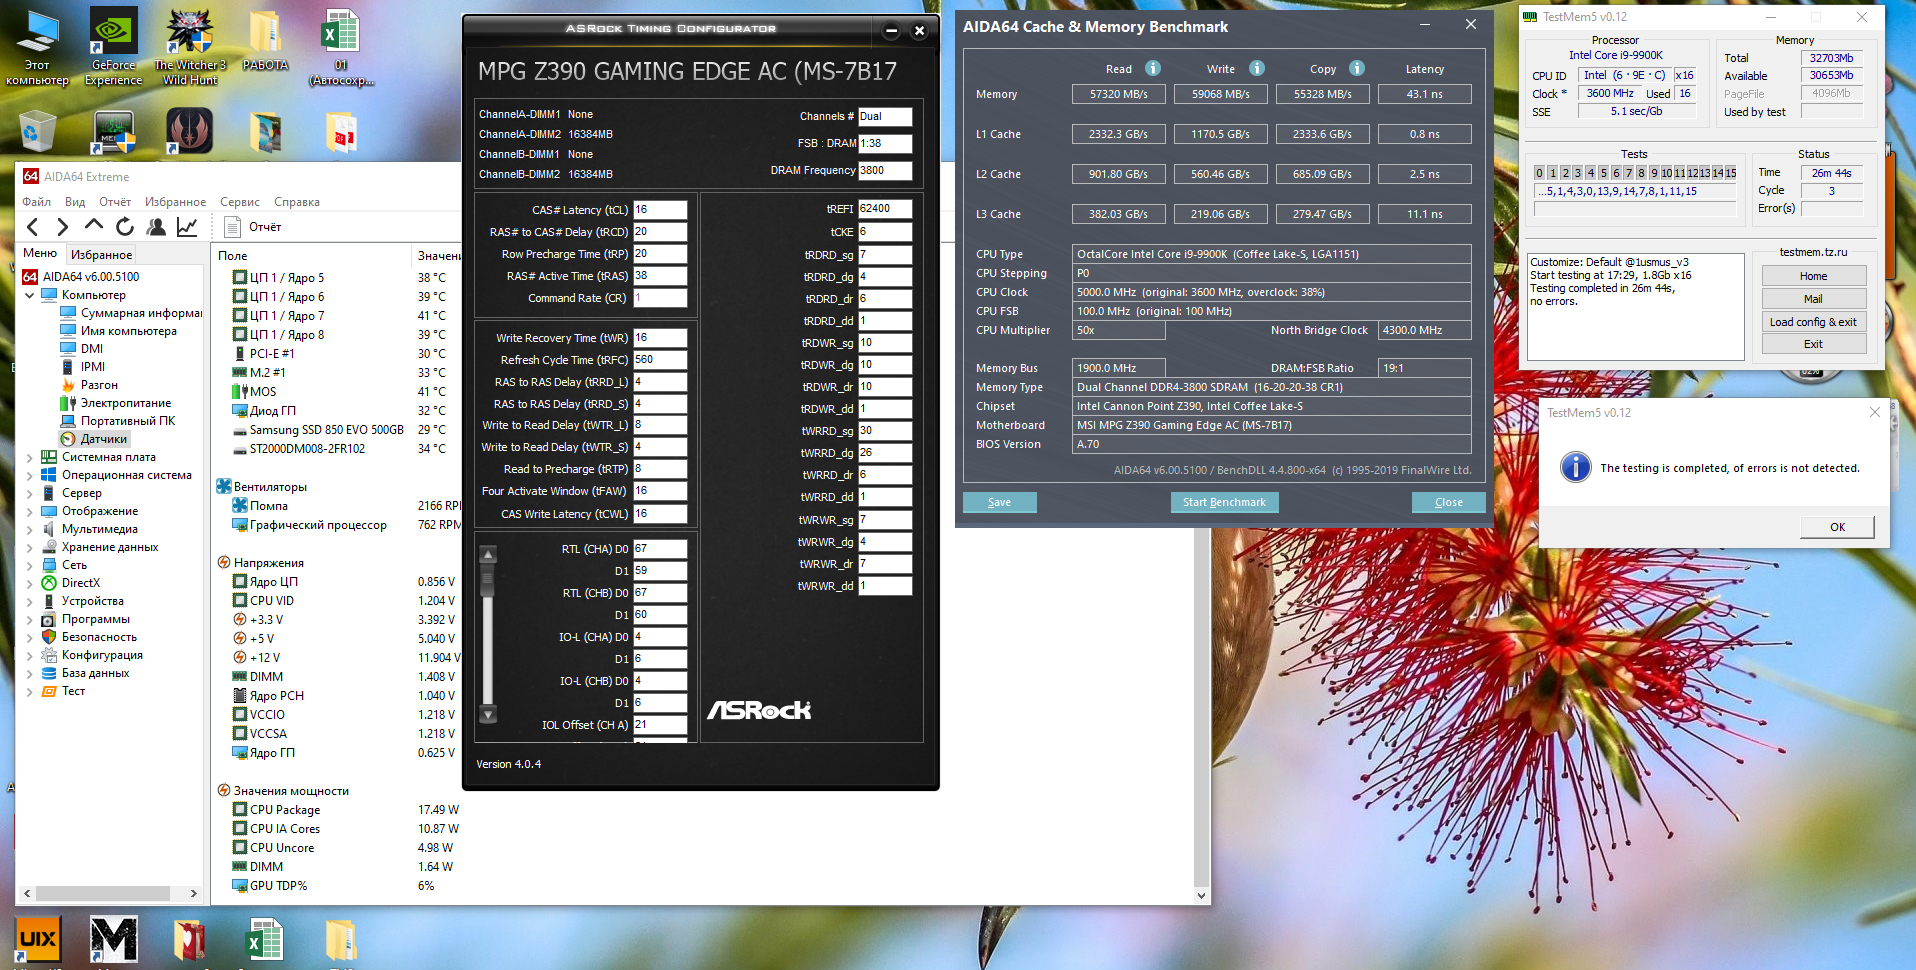
Task: Open the Recycle Bin on the desktop
Action: click(37, 131)
